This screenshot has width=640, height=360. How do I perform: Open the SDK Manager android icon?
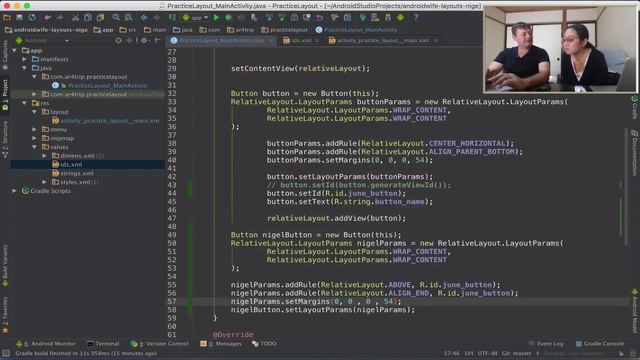(388, 18)
